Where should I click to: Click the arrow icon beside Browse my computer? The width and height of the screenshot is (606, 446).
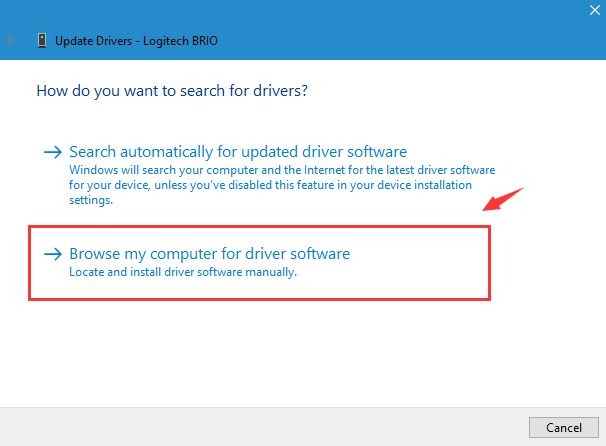coord(53,254)
